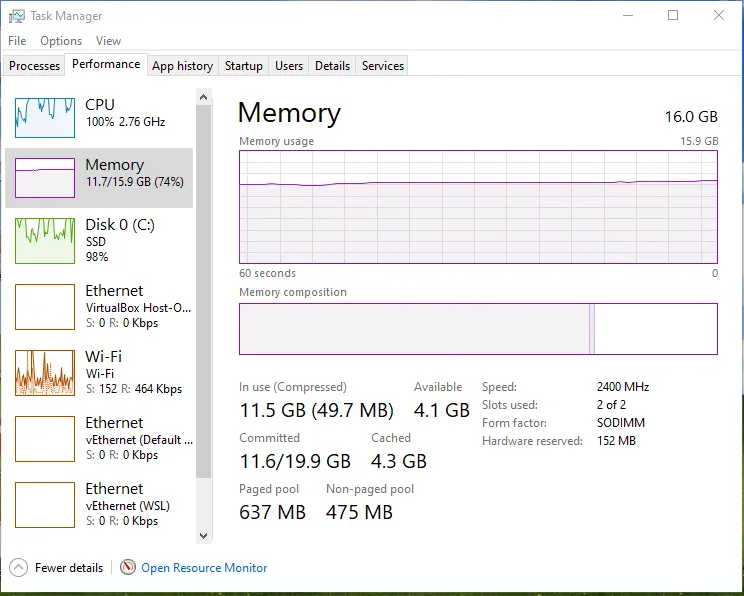Open the Services tab

click(x=383, y=66)
